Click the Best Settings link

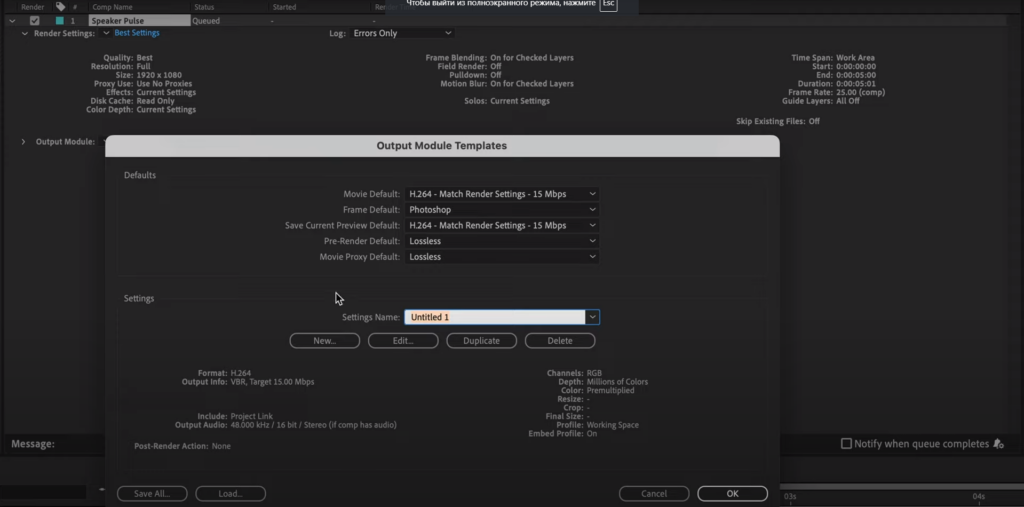point(136,33)
